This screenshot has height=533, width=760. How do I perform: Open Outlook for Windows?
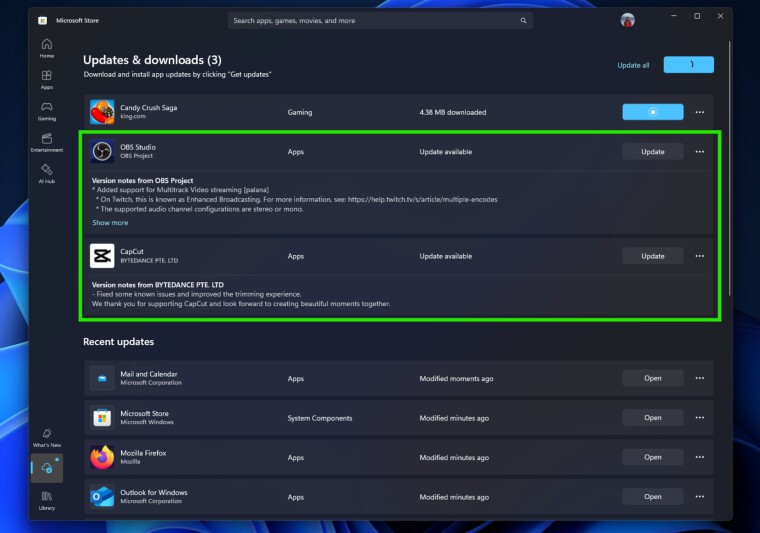[x=653, y=497]
